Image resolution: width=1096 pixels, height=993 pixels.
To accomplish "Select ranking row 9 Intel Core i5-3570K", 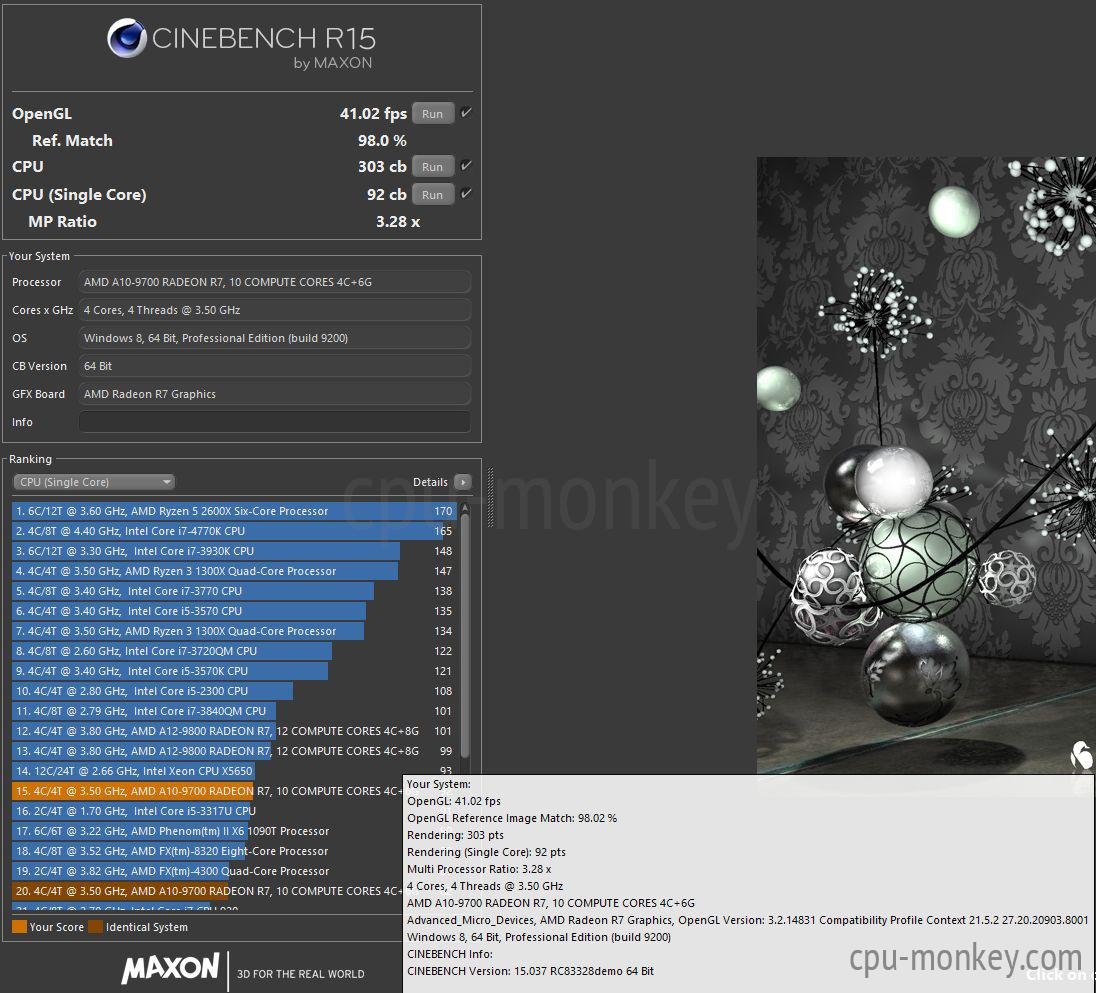I will (x=234, y=671).
